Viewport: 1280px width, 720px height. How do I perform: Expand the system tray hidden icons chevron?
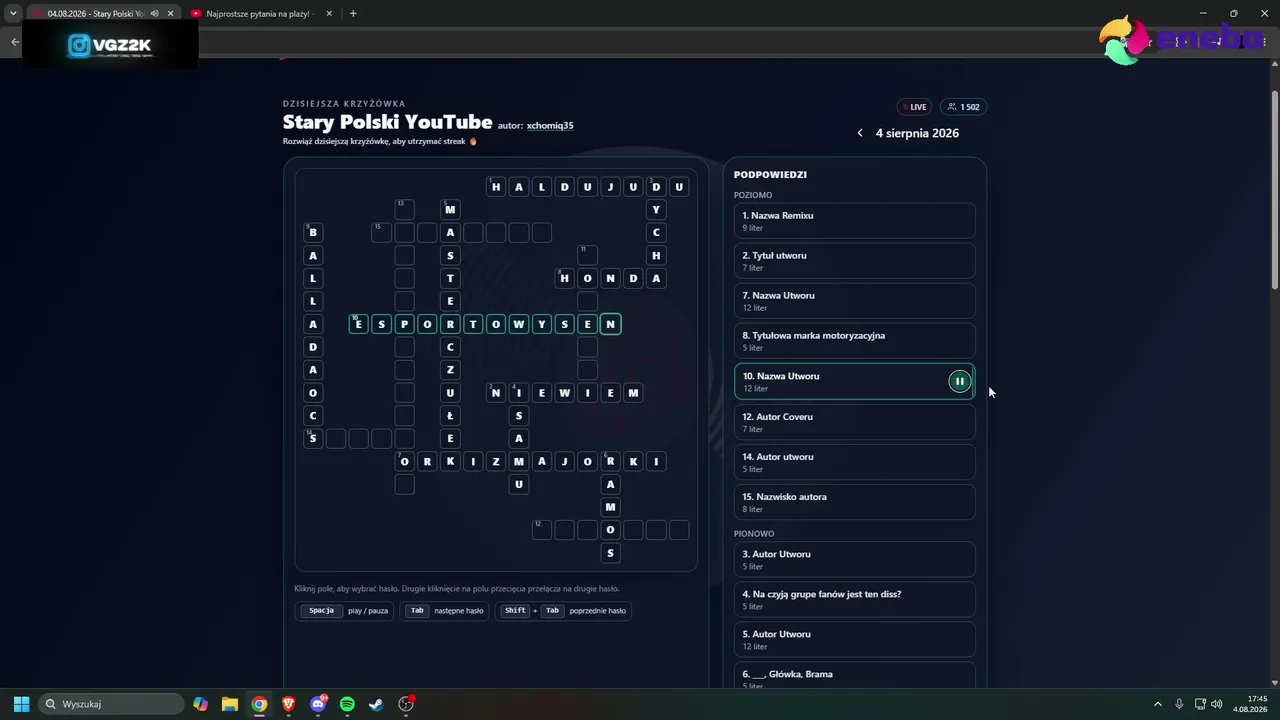click(1158, 704)
